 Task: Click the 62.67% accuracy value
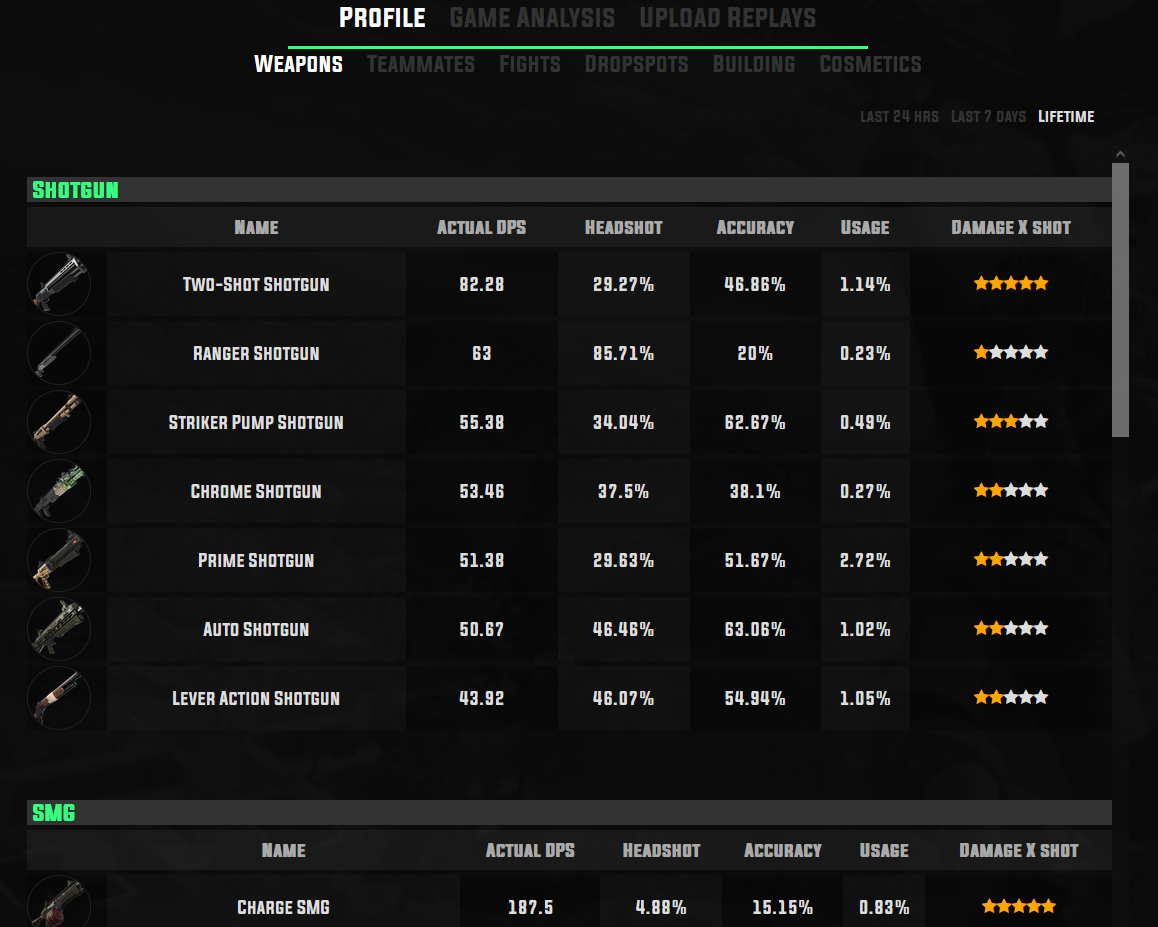point(755,423)
